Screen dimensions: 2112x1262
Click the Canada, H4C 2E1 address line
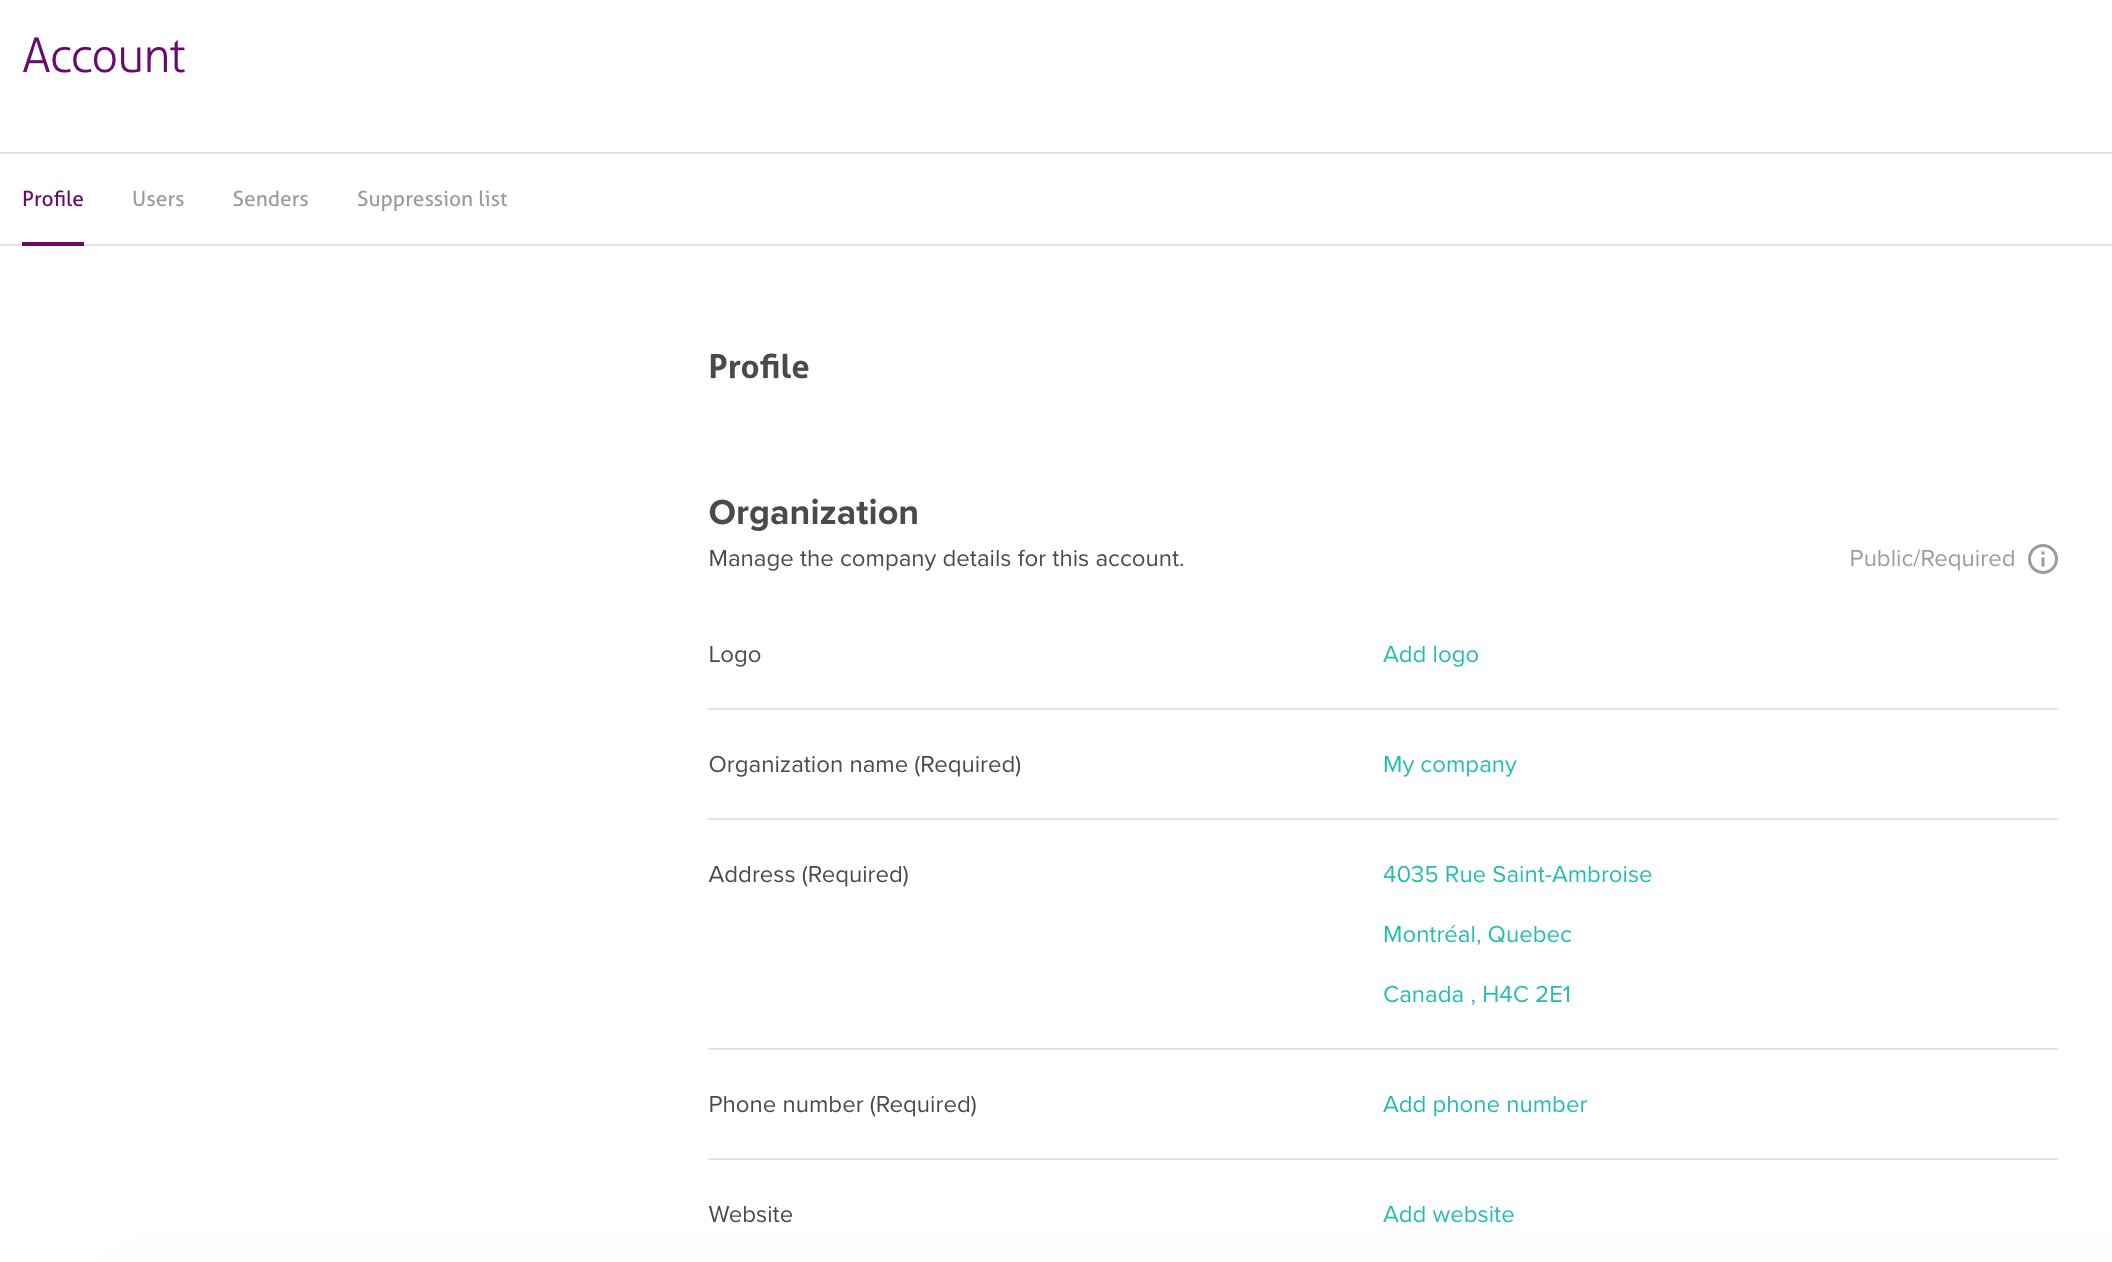pyautogui.click(x=1476, y=994)
